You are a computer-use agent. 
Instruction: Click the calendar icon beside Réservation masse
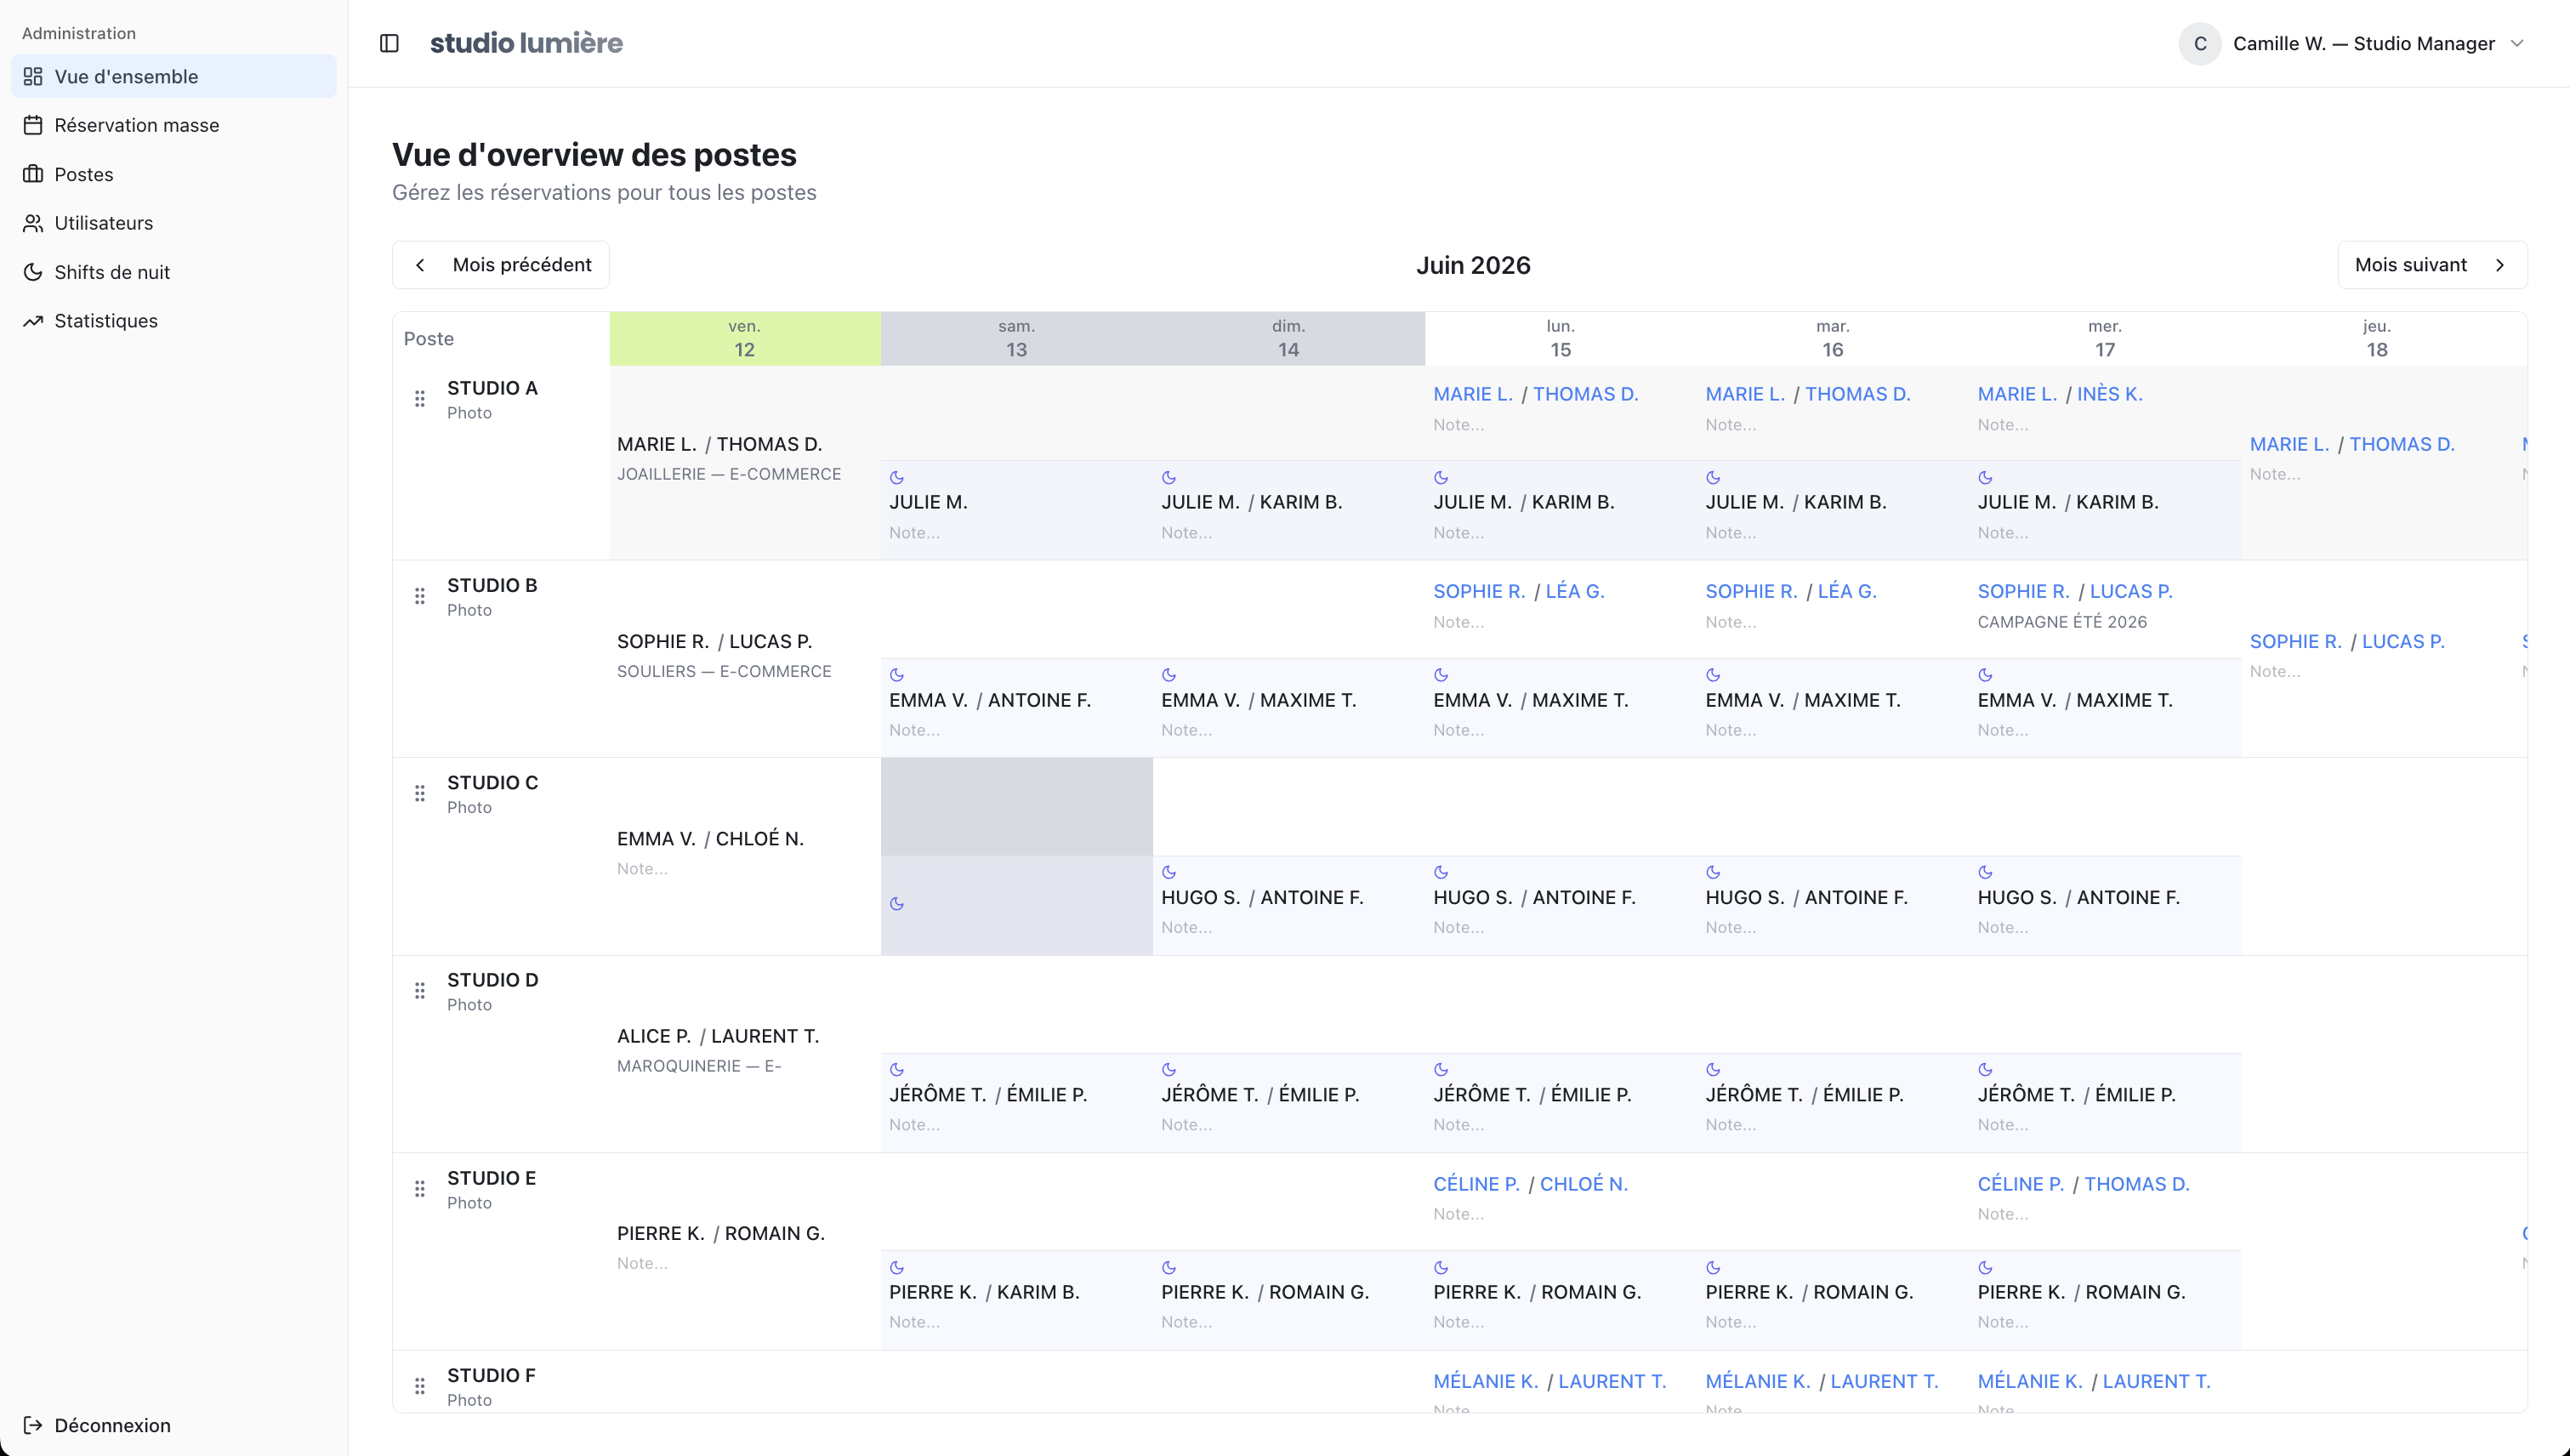[x=33, y=125]
